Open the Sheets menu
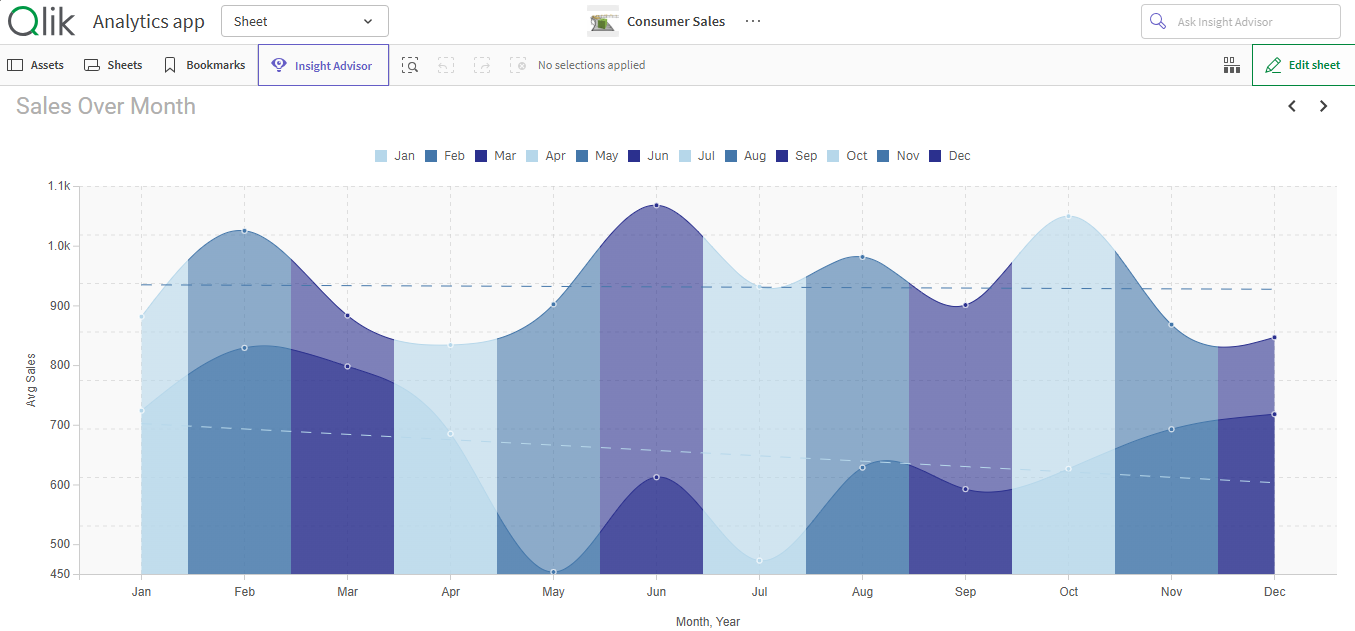1355x631 pixels. [x=113, y=65]
